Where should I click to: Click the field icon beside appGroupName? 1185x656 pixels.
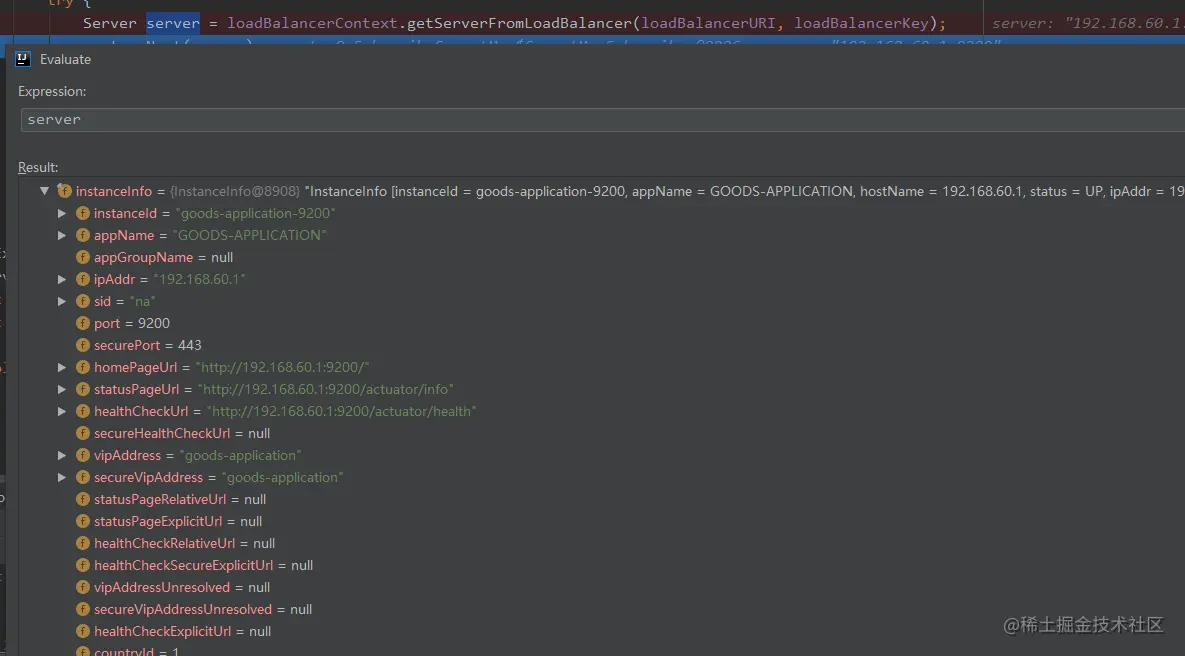point(83,257)
